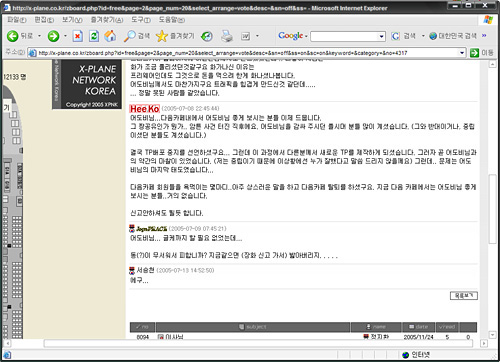Go to the Home page icon
This screenshot has height=362, width=500.
110,36
